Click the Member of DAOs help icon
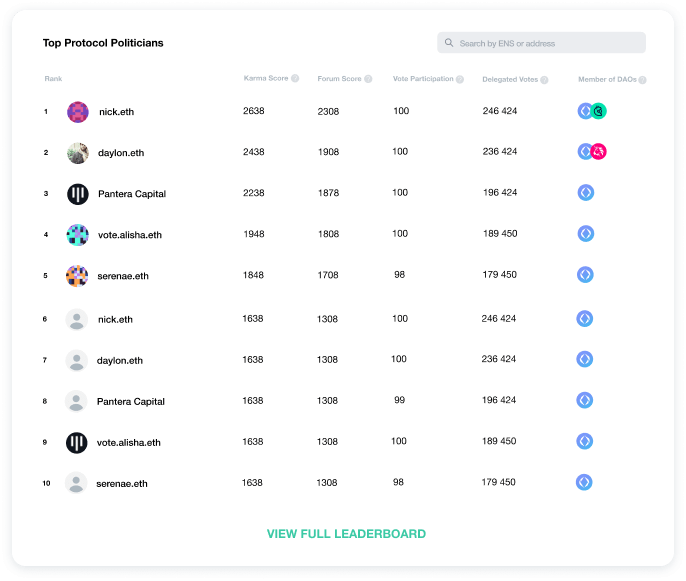 click(x=643, y=80)
